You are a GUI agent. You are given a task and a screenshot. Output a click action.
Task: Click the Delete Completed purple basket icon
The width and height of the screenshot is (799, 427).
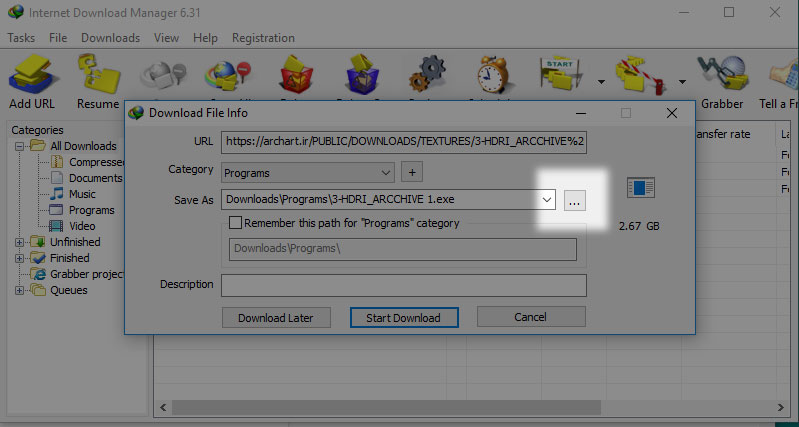point(362,76)
